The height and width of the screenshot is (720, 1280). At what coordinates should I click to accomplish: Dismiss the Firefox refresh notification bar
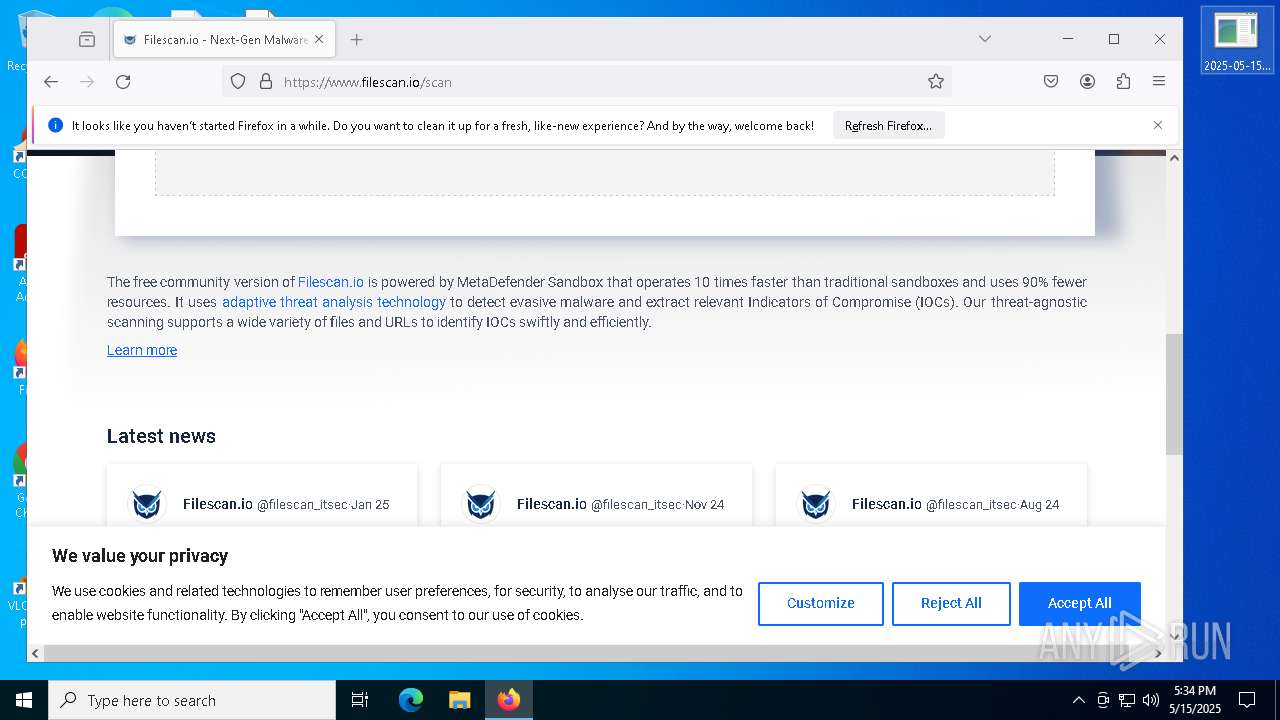[x=1158, y=125]
